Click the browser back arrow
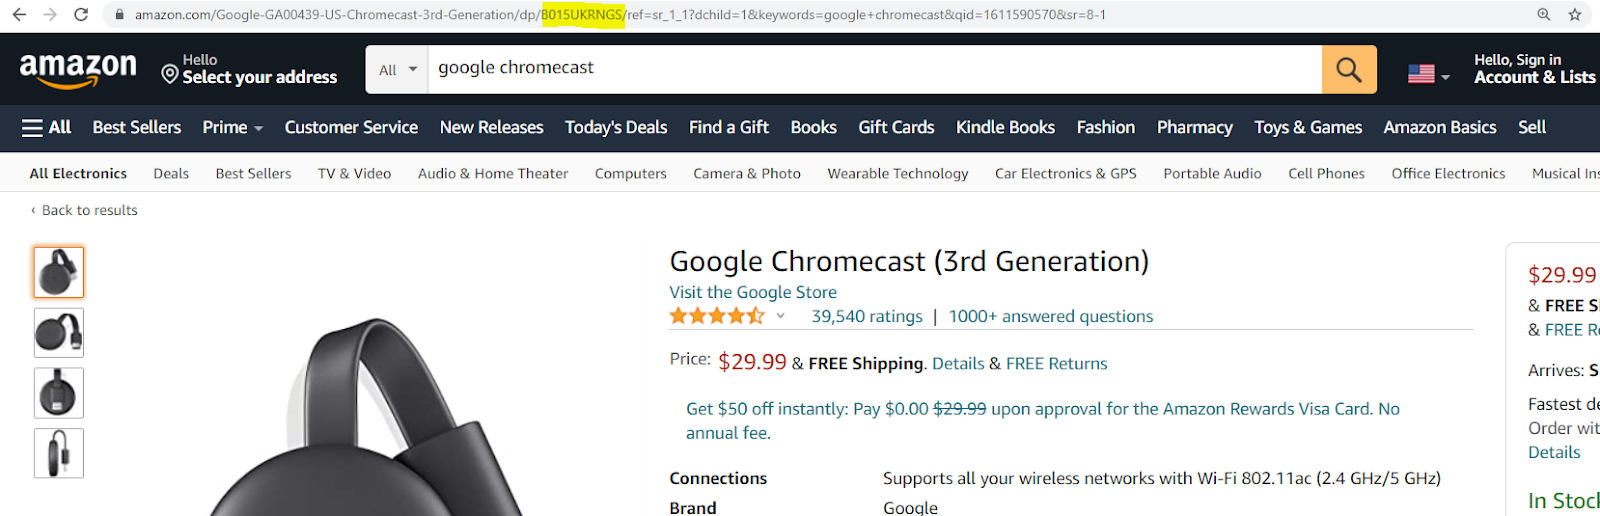 (x=19, y=15)
